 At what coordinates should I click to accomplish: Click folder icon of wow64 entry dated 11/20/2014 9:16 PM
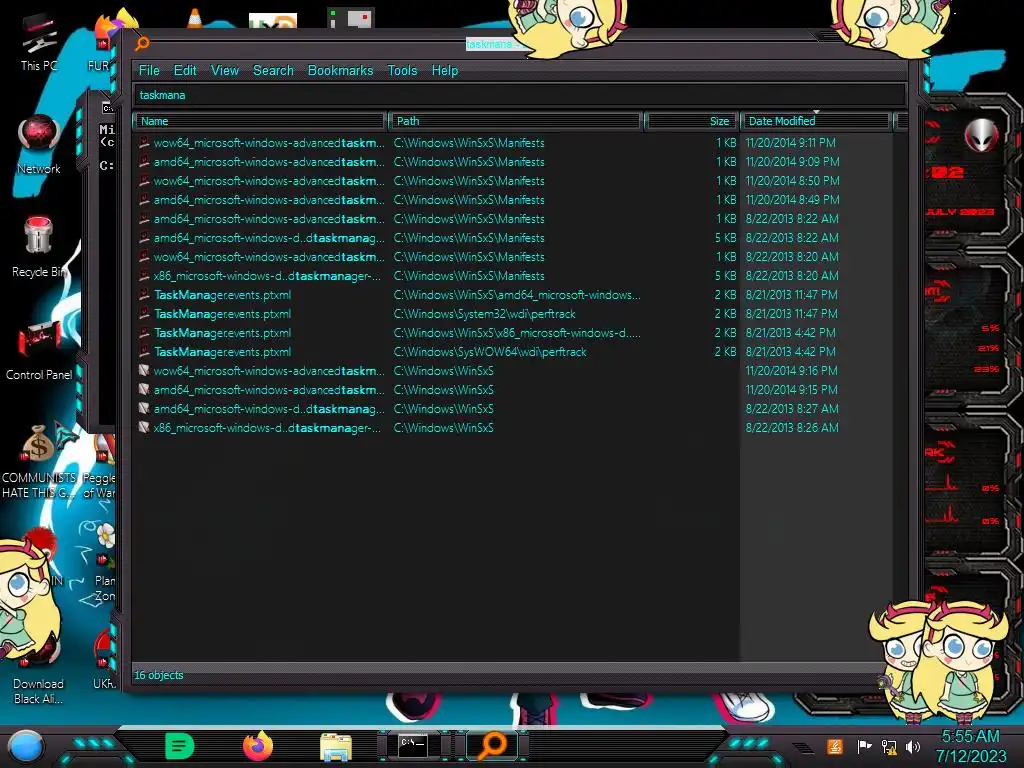click(x=144, y=370)
